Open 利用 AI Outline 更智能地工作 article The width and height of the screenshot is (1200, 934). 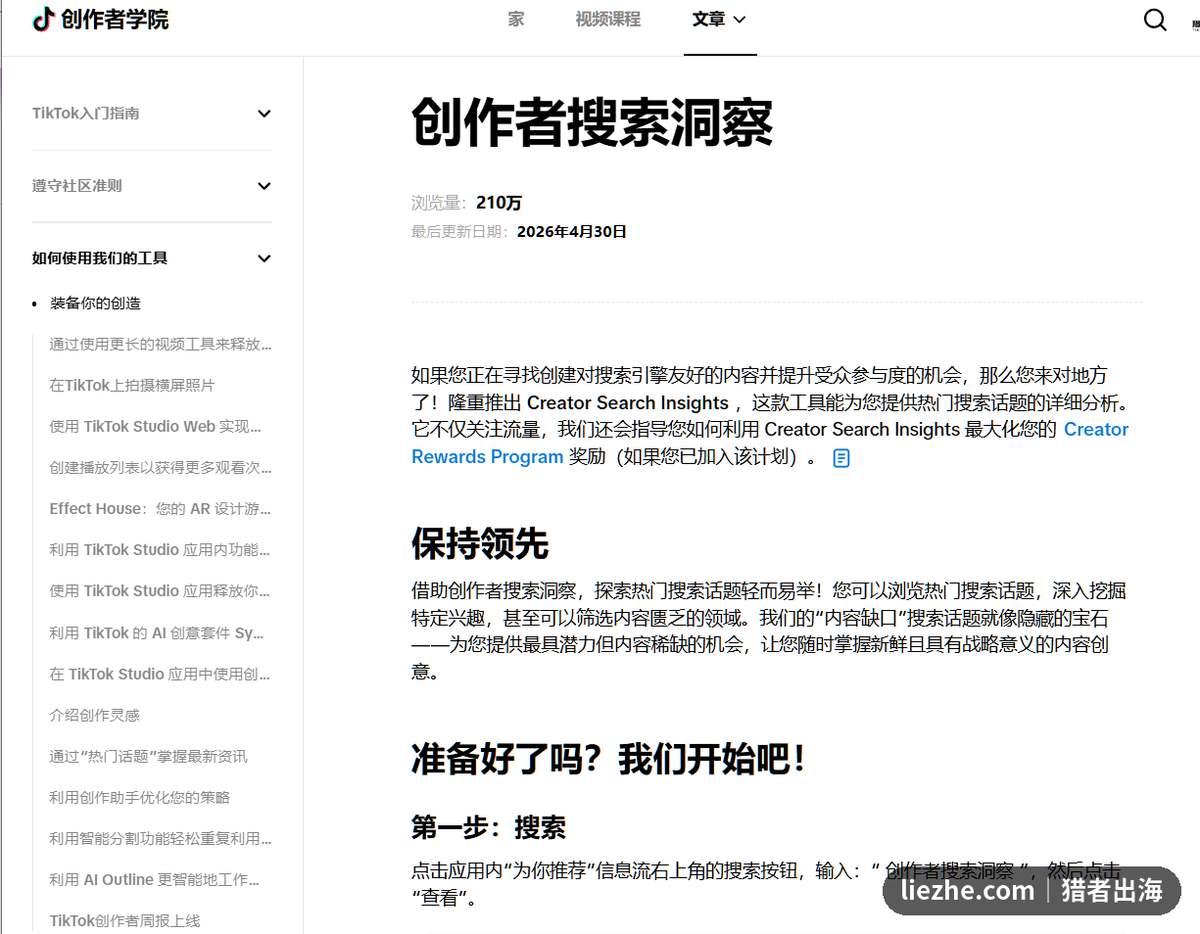tap(155, 879)
